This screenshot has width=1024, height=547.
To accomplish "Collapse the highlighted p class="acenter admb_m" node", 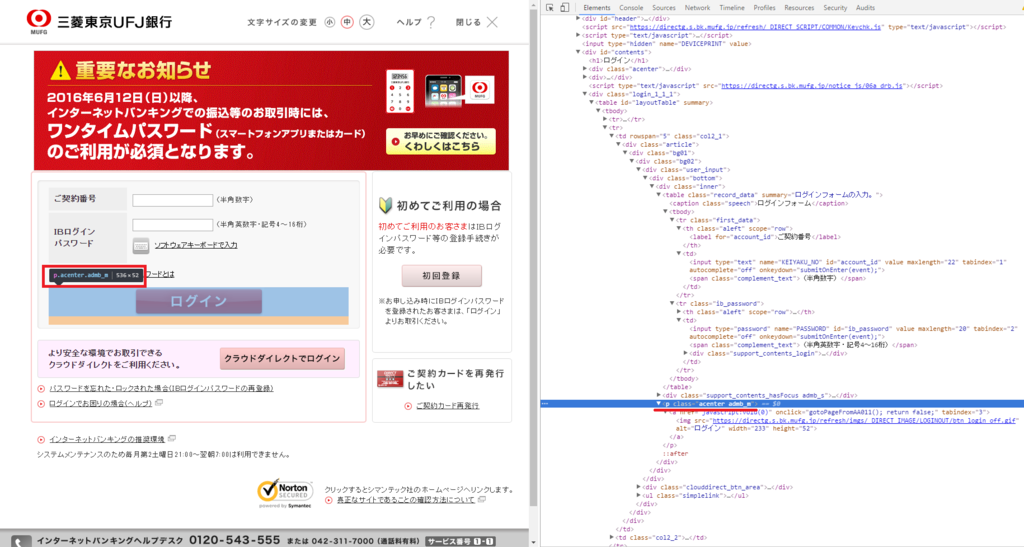I will pyautogui.click(x=658, y=403).
